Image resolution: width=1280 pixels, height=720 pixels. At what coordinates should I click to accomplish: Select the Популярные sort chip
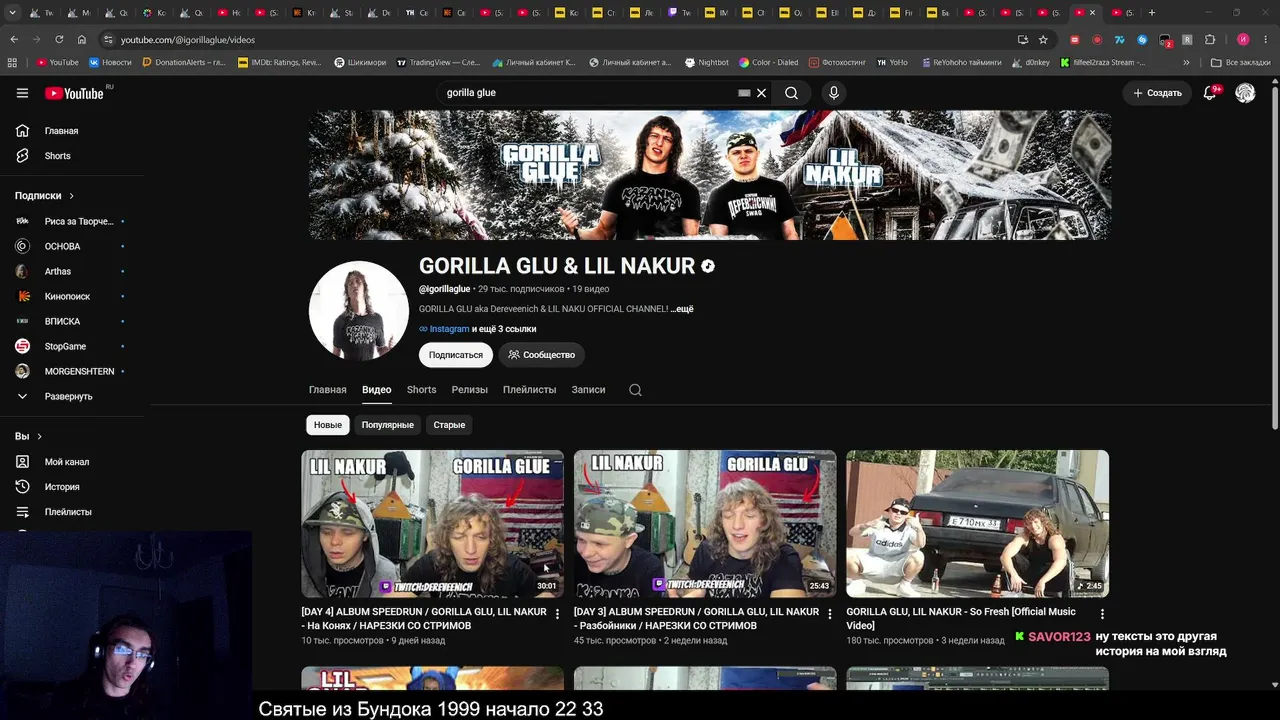pyautogui.click(x=388, y=425)
